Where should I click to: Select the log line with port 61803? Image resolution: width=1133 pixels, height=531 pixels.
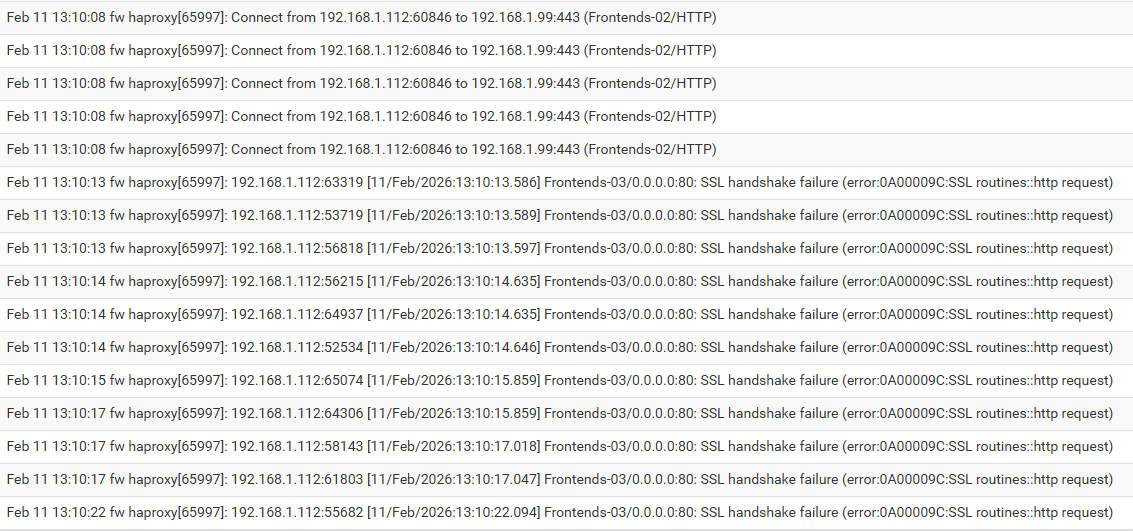(x=559, y=479)
